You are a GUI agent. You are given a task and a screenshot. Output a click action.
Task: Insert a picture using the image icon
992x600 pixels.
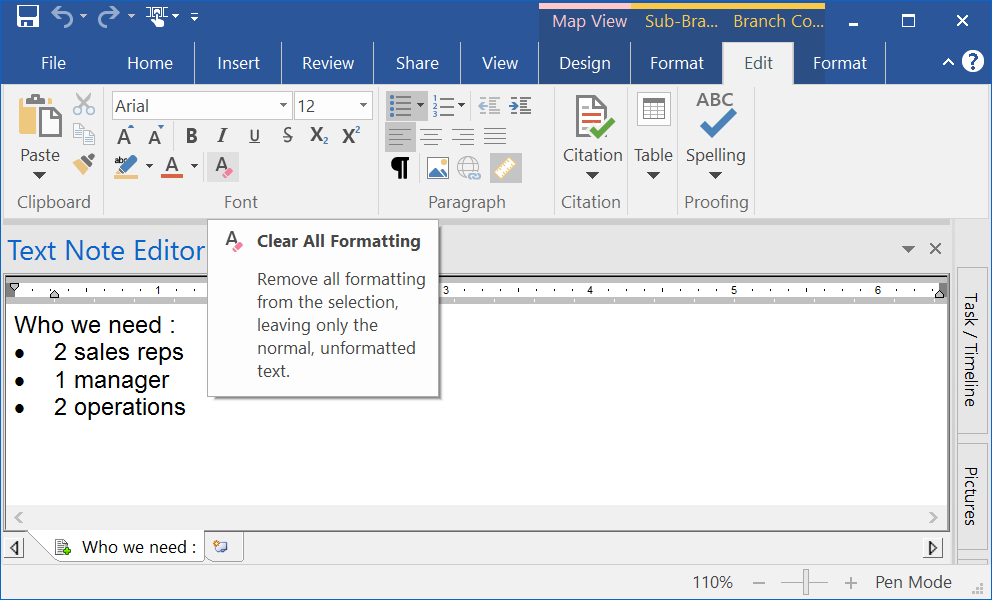(438, 166)
